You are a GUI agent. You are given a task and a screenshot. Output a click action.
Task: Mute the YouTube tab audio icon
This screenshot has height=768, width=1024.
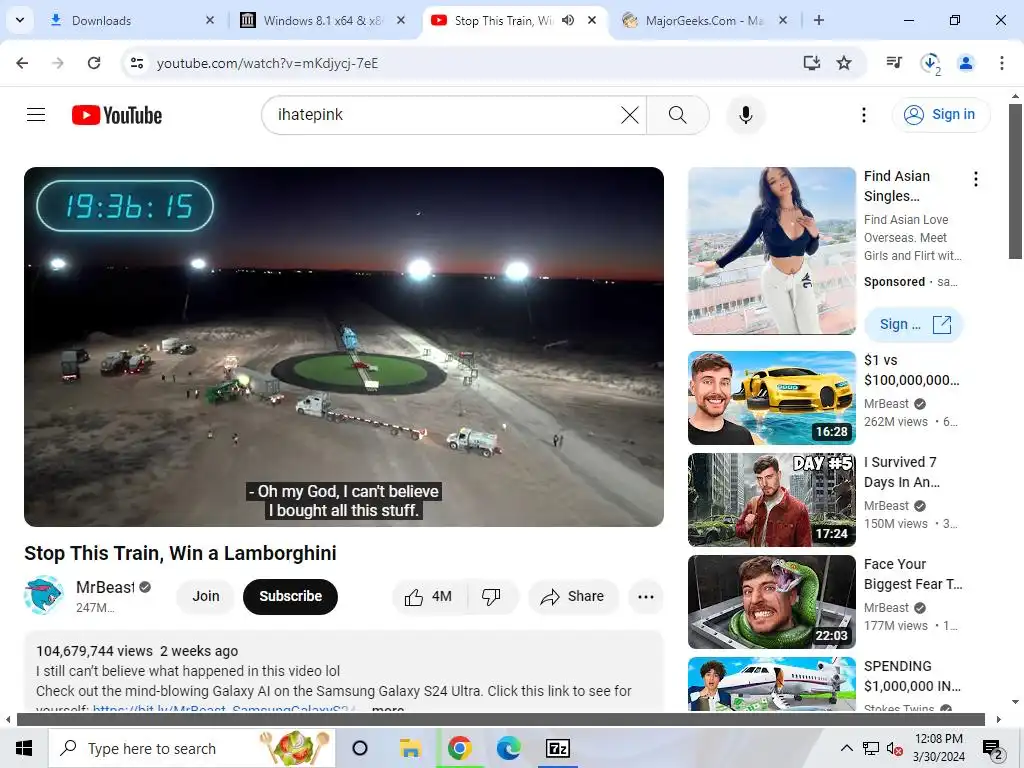tap(568, 20)
